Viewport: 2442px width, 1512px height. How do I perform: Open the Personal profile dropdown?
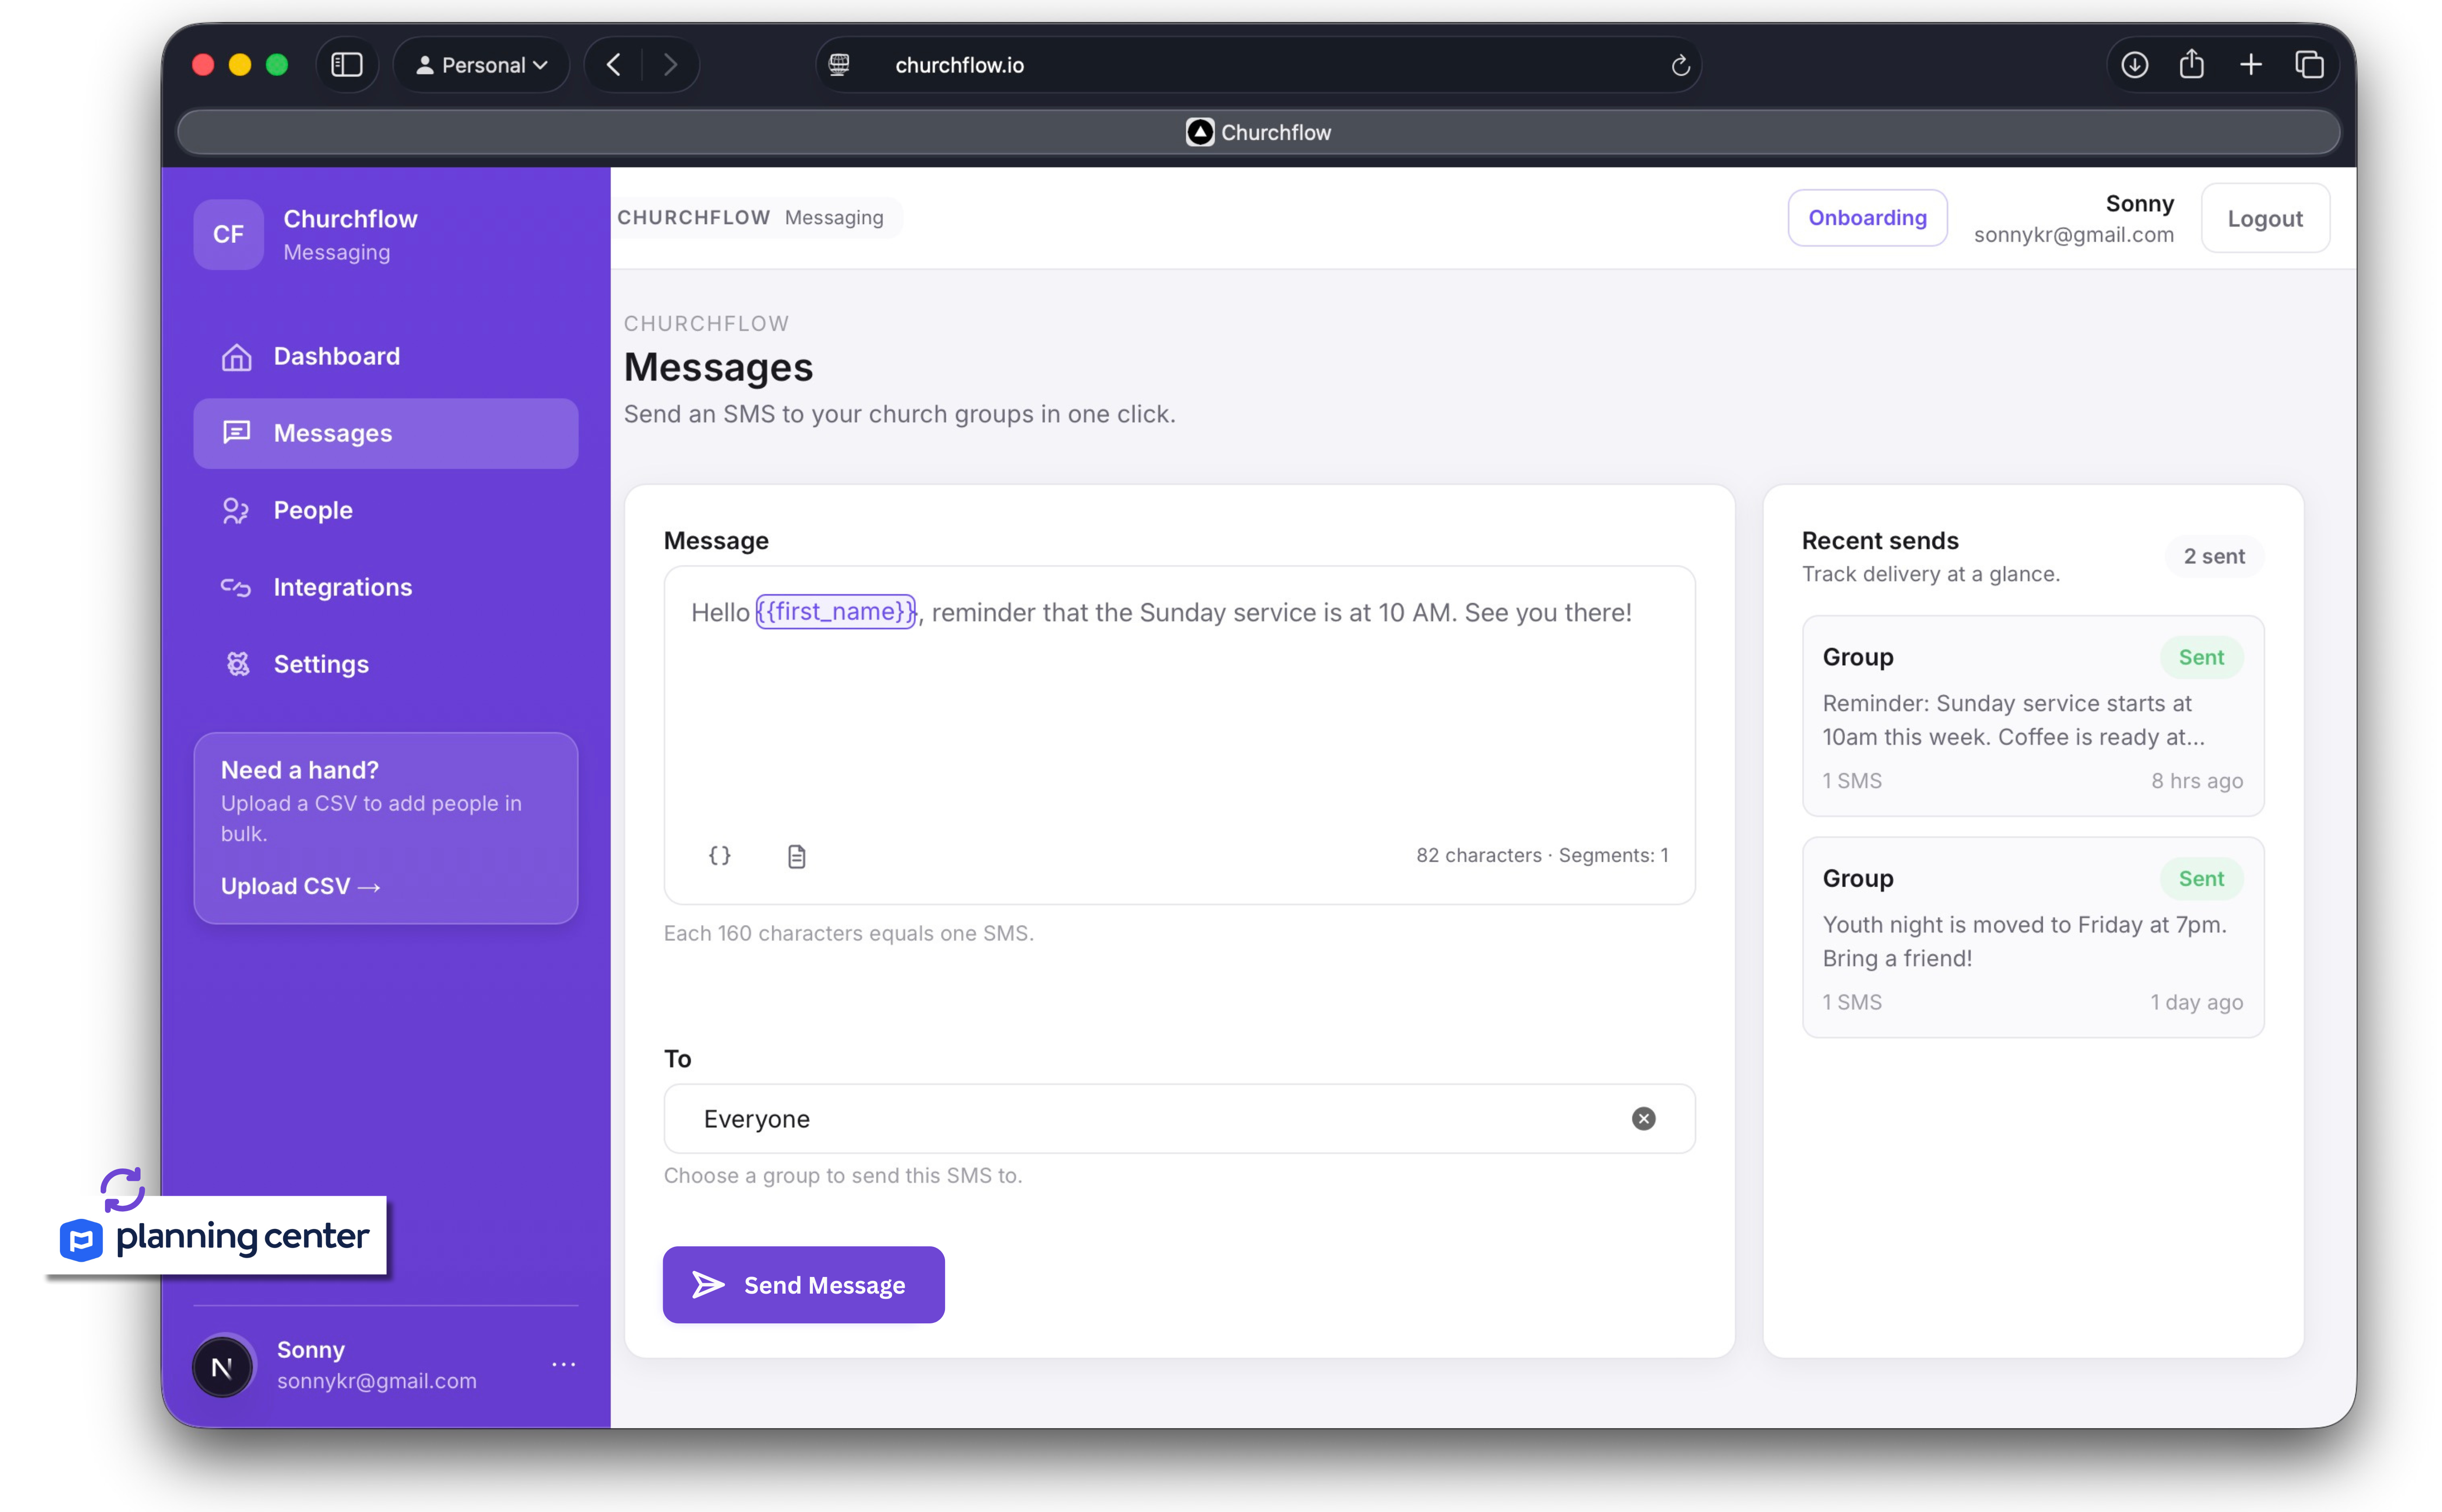point(482,64)
